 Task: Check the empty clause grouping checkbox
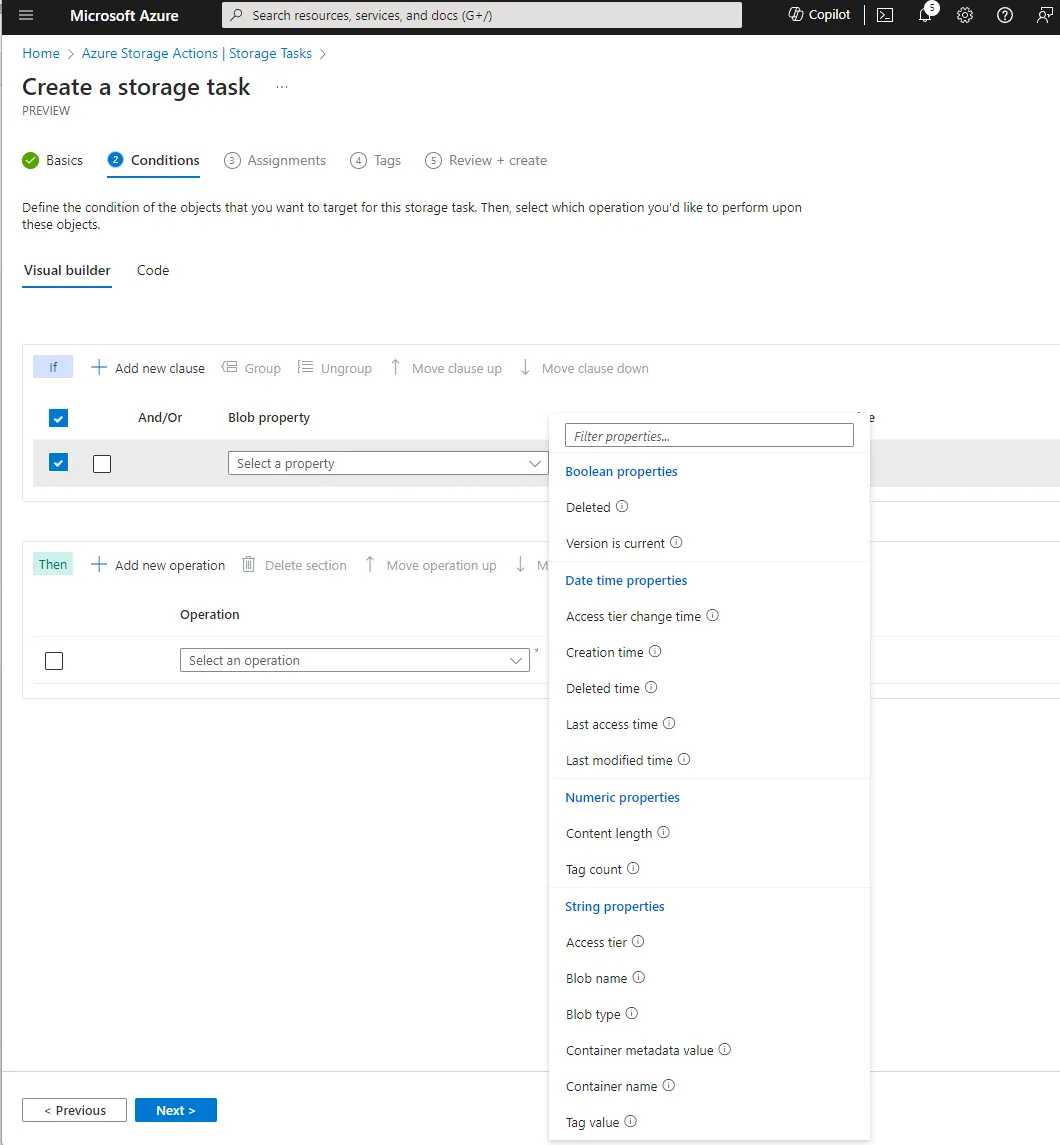point(102,464)
